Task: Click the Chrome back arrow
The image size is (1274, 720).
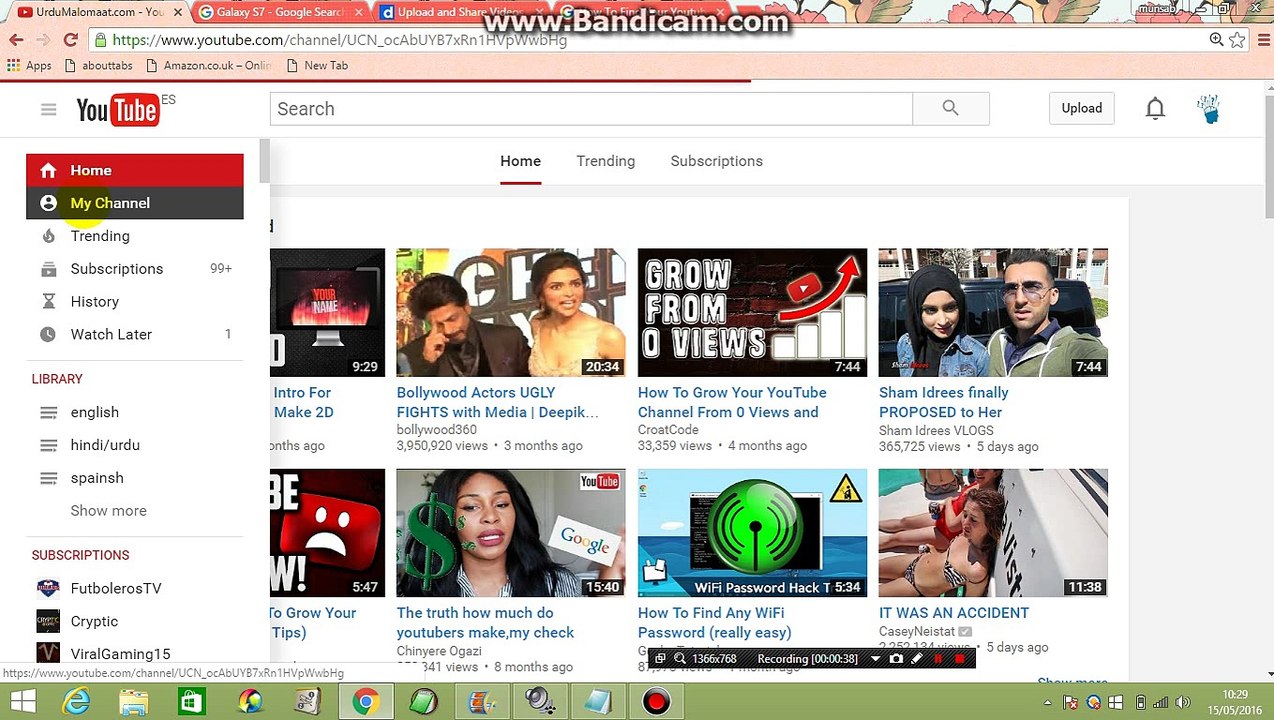Action: (16, 40)
